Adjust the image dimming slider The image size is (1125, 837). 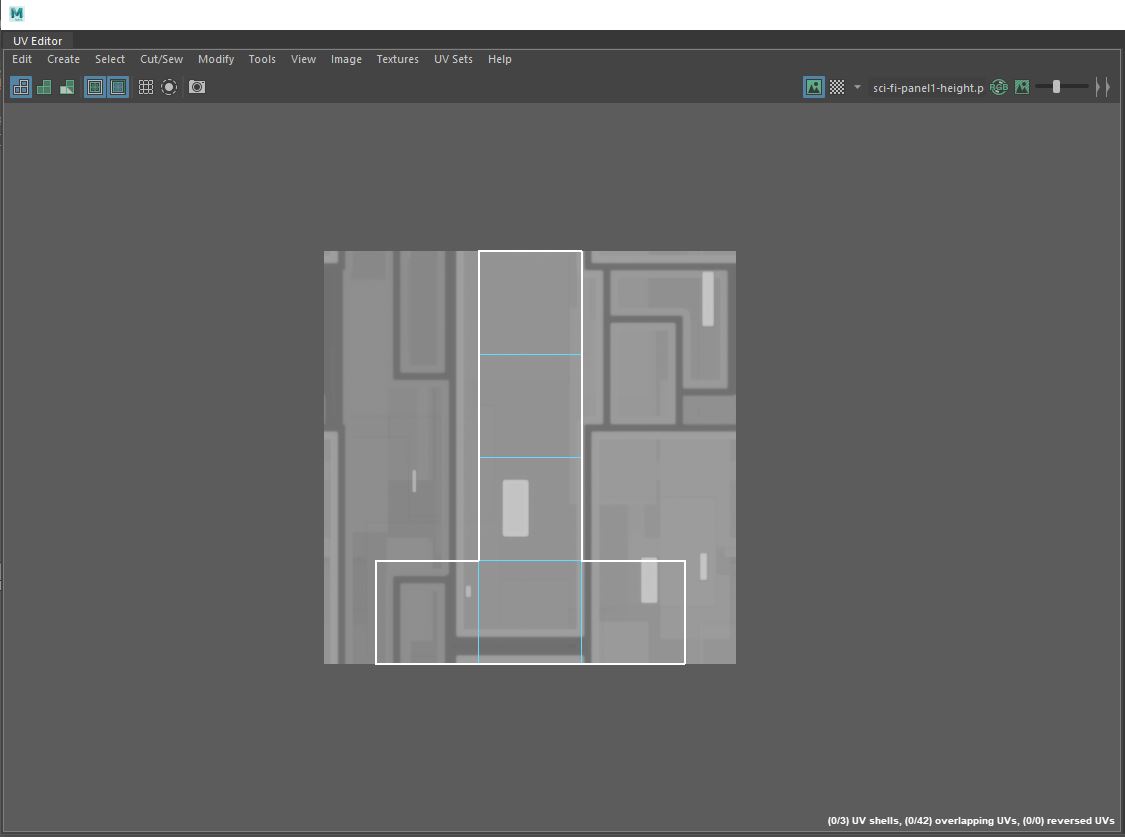[x=1056, y=87]
